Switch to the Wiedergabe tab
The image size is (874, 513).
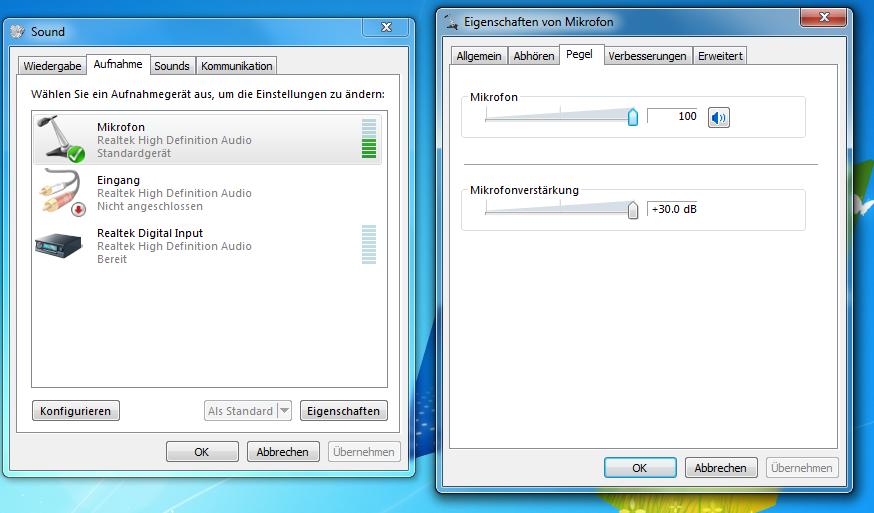[52, 66]
